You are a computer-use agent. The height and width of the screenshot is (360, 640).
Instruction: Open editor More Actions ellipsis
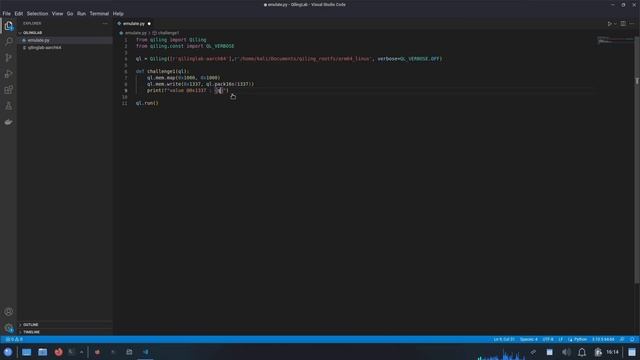pyautogui.click(x=632, y=24)
